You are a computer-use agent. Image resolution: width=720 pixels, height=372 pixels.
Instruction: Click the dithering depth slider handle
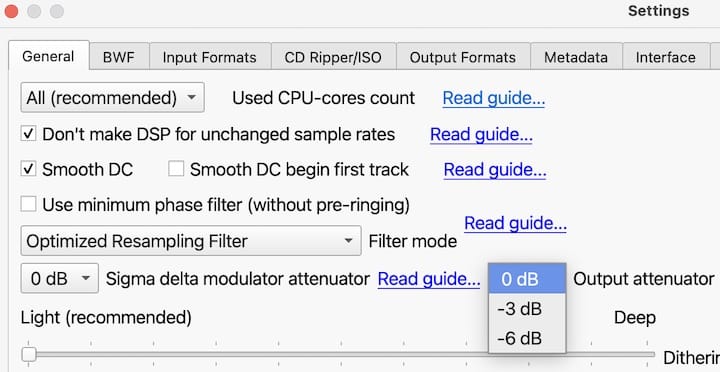tap(29, 355)
